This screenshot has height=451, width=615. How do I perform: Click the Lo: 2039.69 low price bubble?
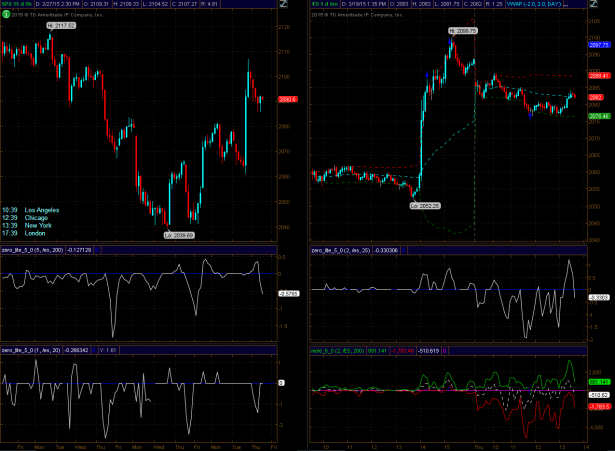pyautogui.click(x=179, y=235)
